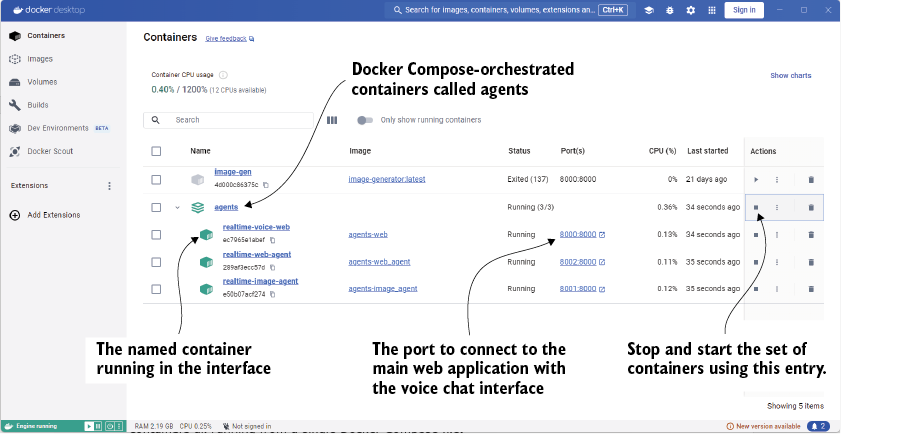902x438 pixels.
Task: Toggle Only show running containers switch
Action: (x=365, y=120)
